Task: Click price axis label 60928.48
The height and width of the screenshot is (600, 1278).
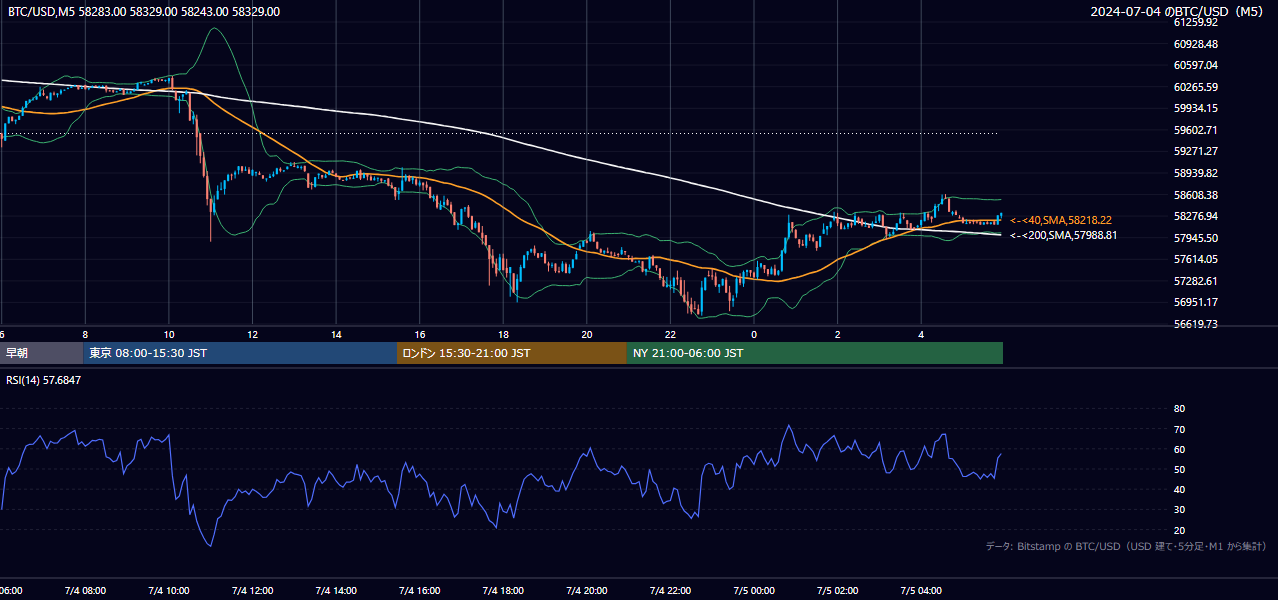Action: click(1196, 44)
